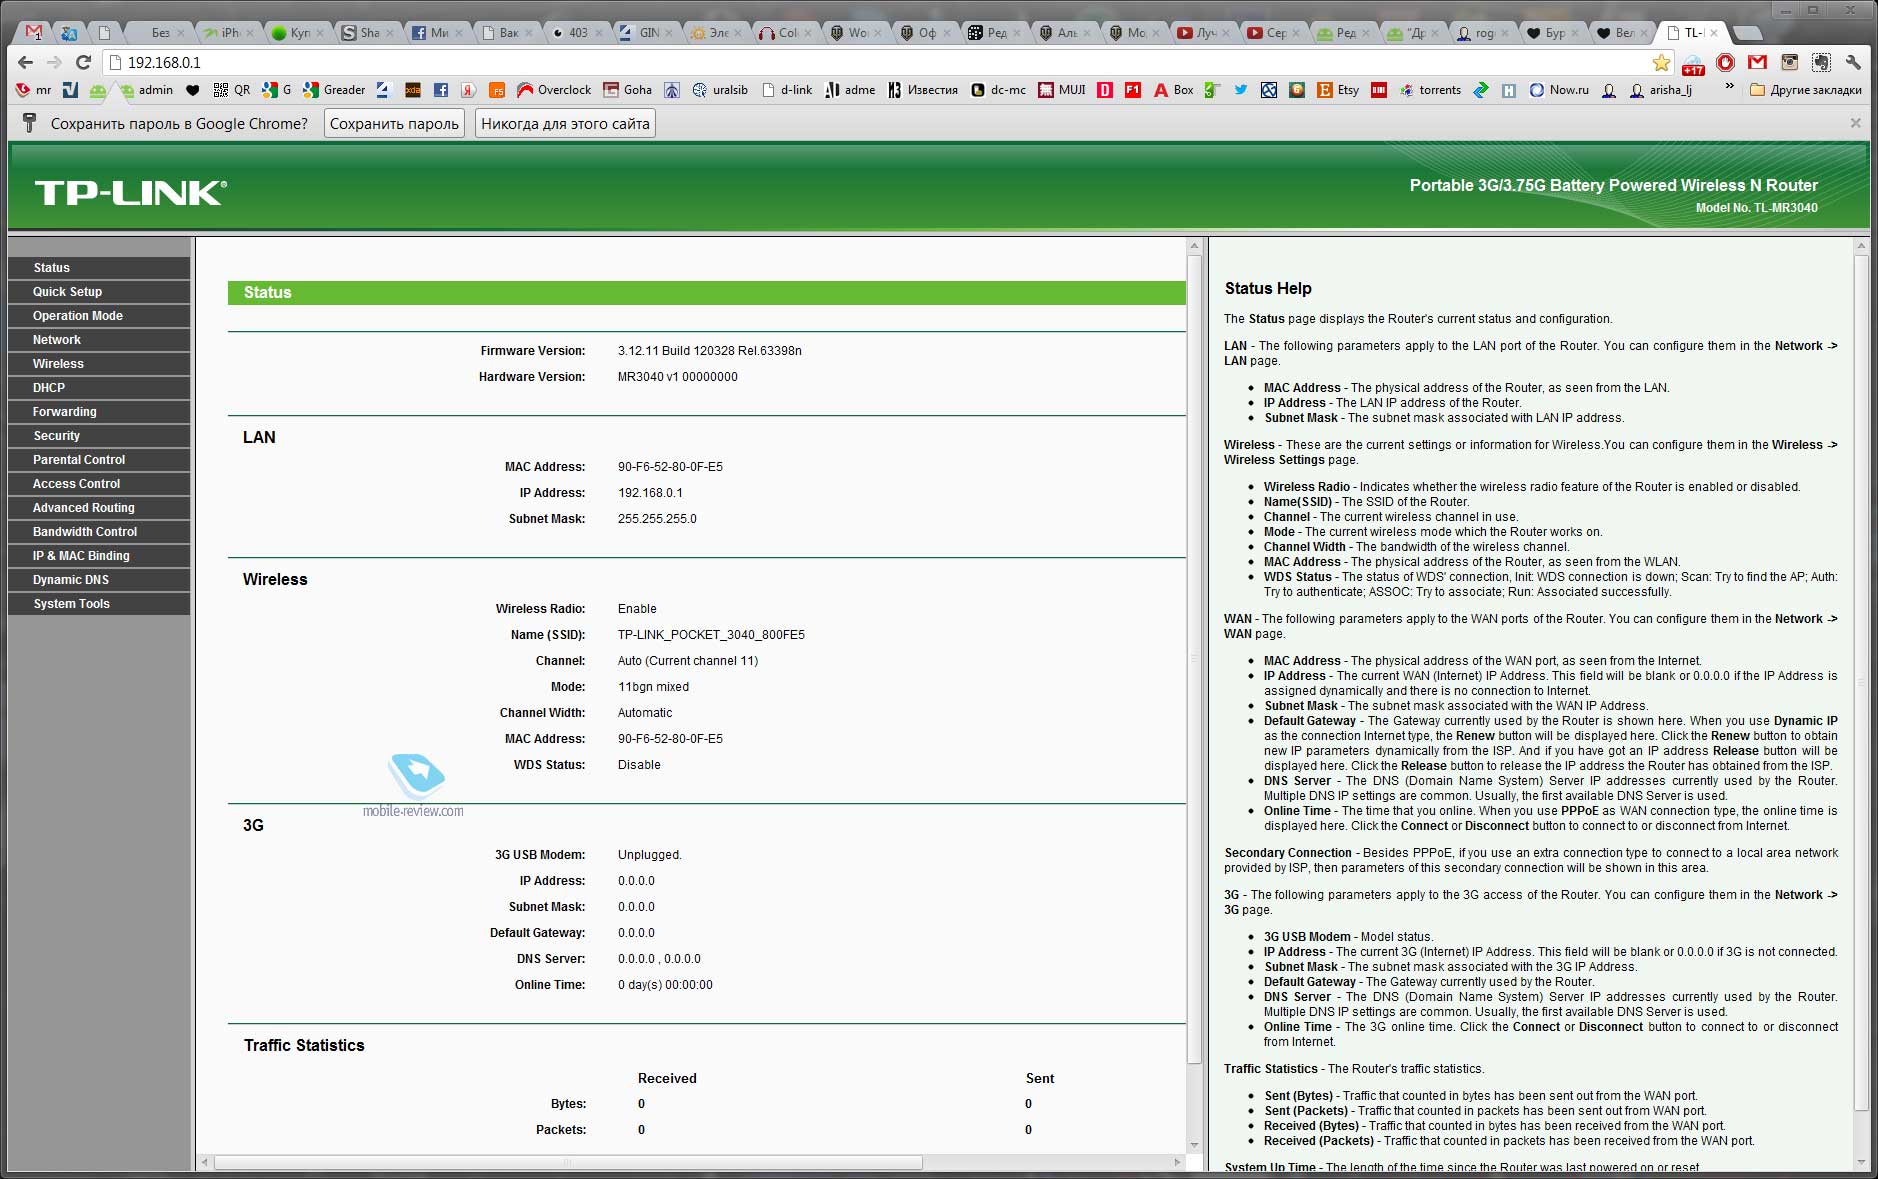
Task: Open Operation Mode menu item
Action: [x=99, y=316]
